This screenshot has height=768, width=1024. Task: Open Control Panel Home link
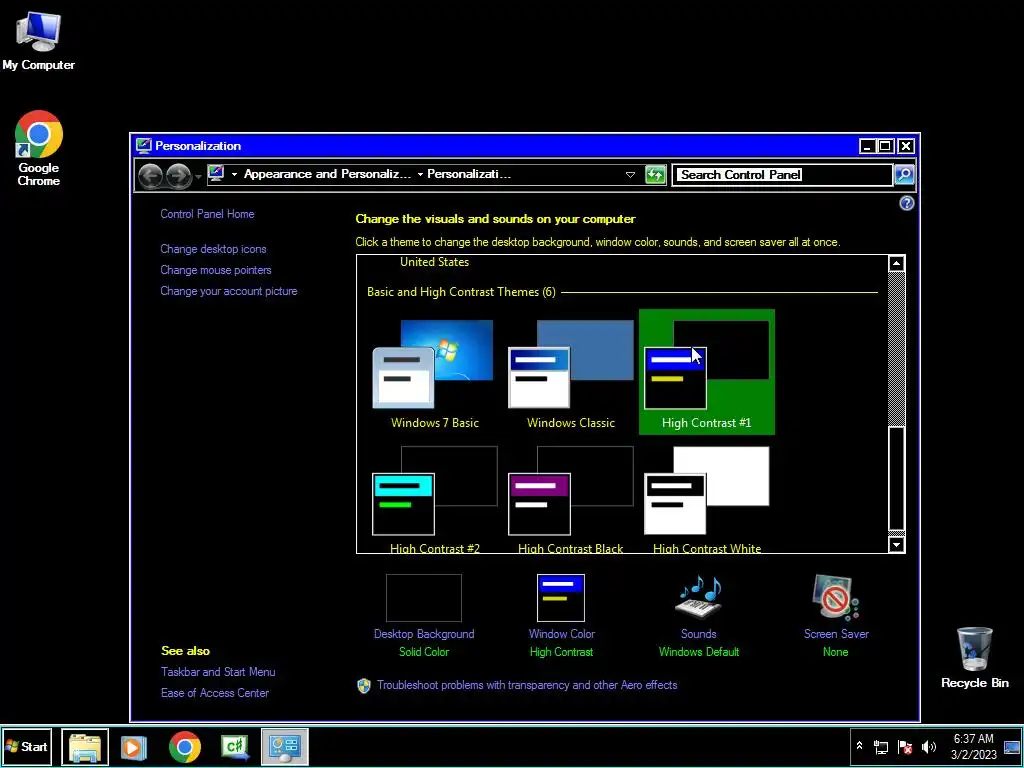tap(207, 214)
